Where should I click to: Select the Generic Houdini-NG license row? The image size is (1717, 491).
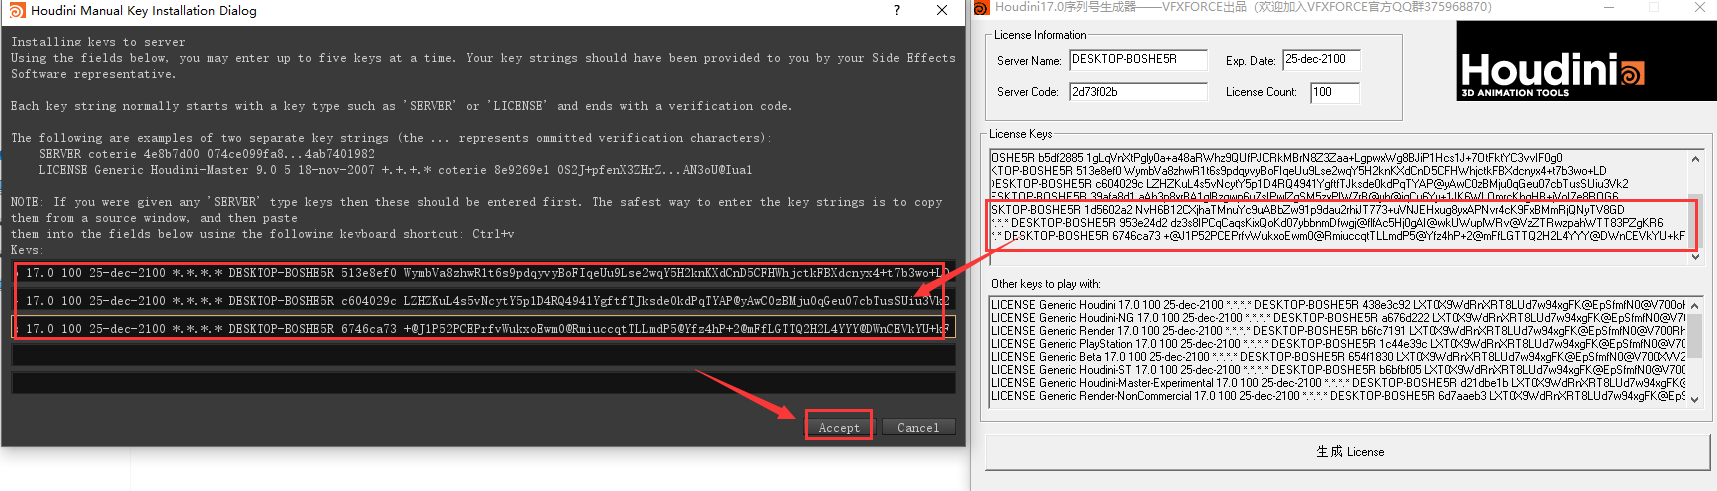pyautogui.click(x=1338, y=318)
